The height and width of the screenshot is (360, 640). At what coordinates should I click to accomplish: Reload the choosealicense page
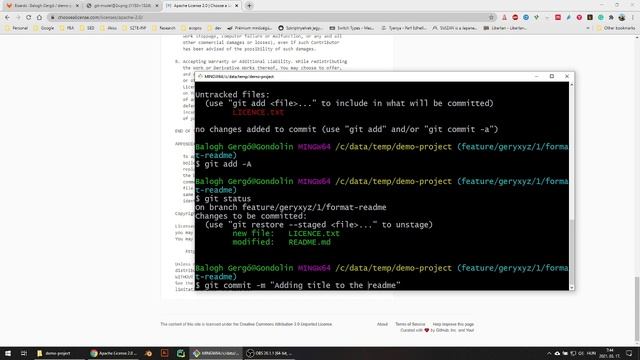(28, 18)
